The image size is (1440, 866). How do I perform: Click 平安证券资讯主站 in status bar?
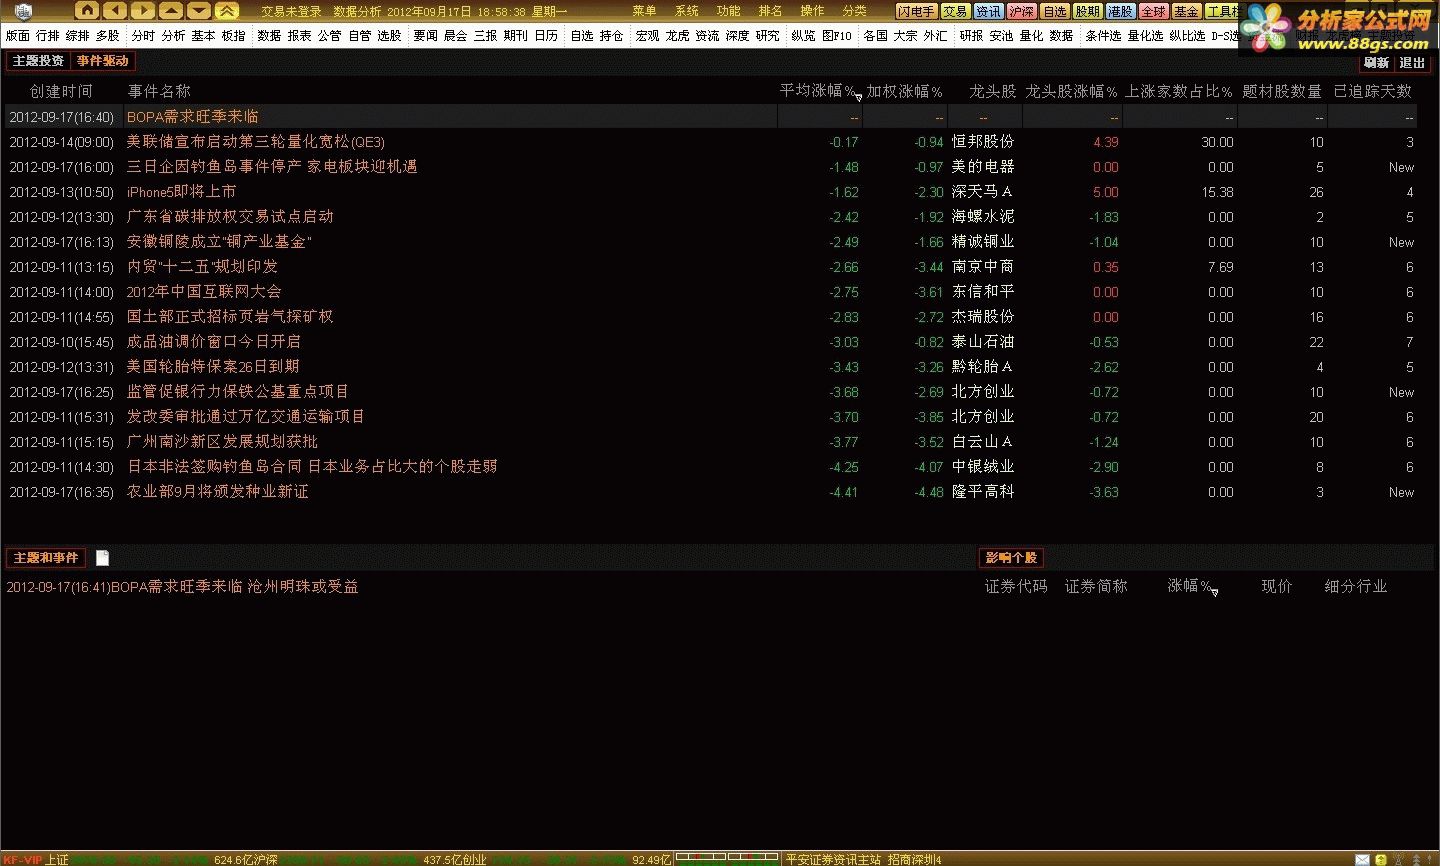(x=833, y=860)
